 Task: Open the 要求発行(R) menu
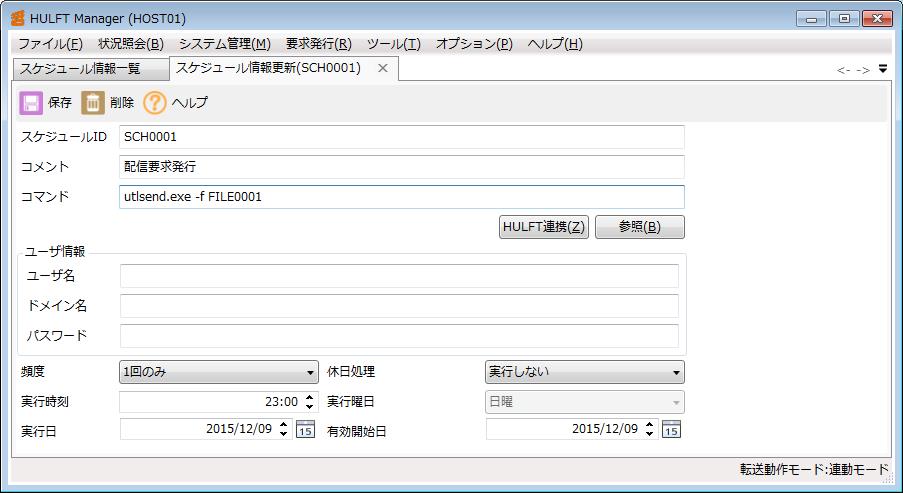pyautogui.click(x=318, y=44)
